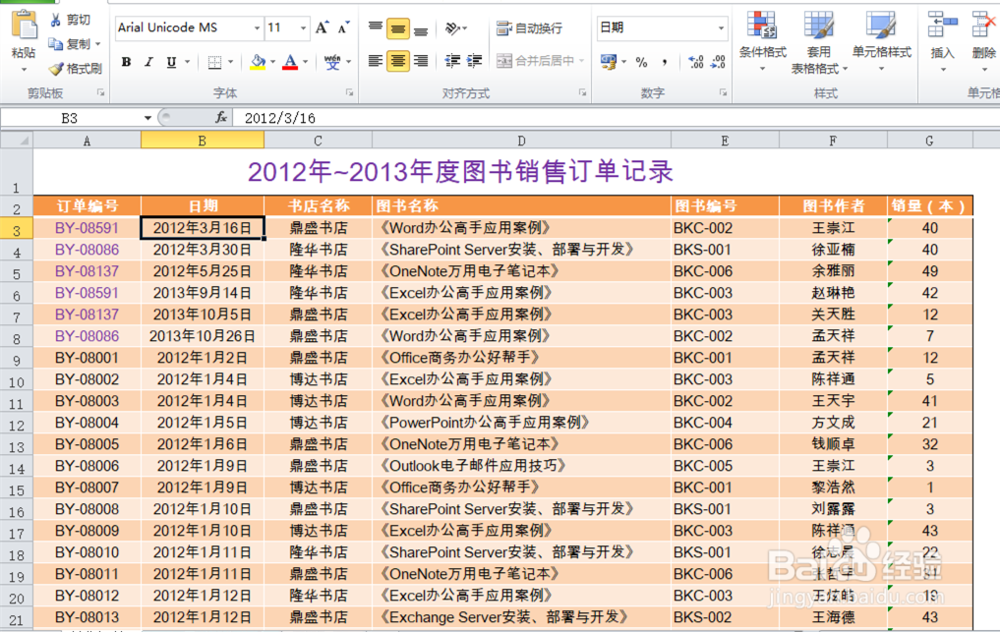The image size is (1000, 632).
Task: Click the title 2012年~2013年度图书销售订单记录
Action: (x=460, y=172)
